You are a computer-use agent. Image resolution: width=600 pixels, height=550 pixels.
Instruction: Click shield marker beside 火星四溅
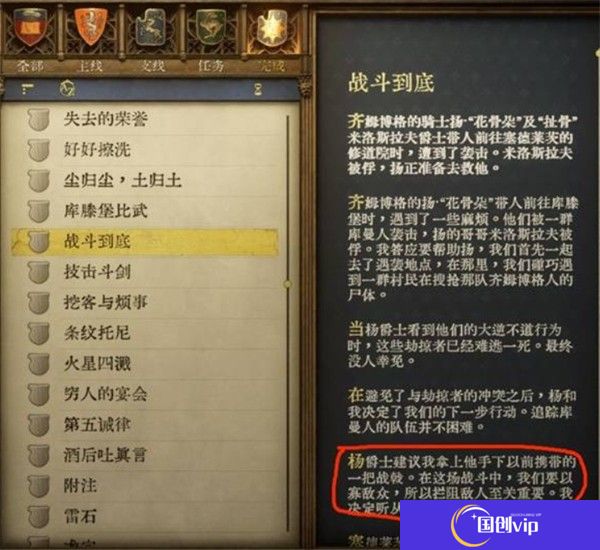(39, 364)
